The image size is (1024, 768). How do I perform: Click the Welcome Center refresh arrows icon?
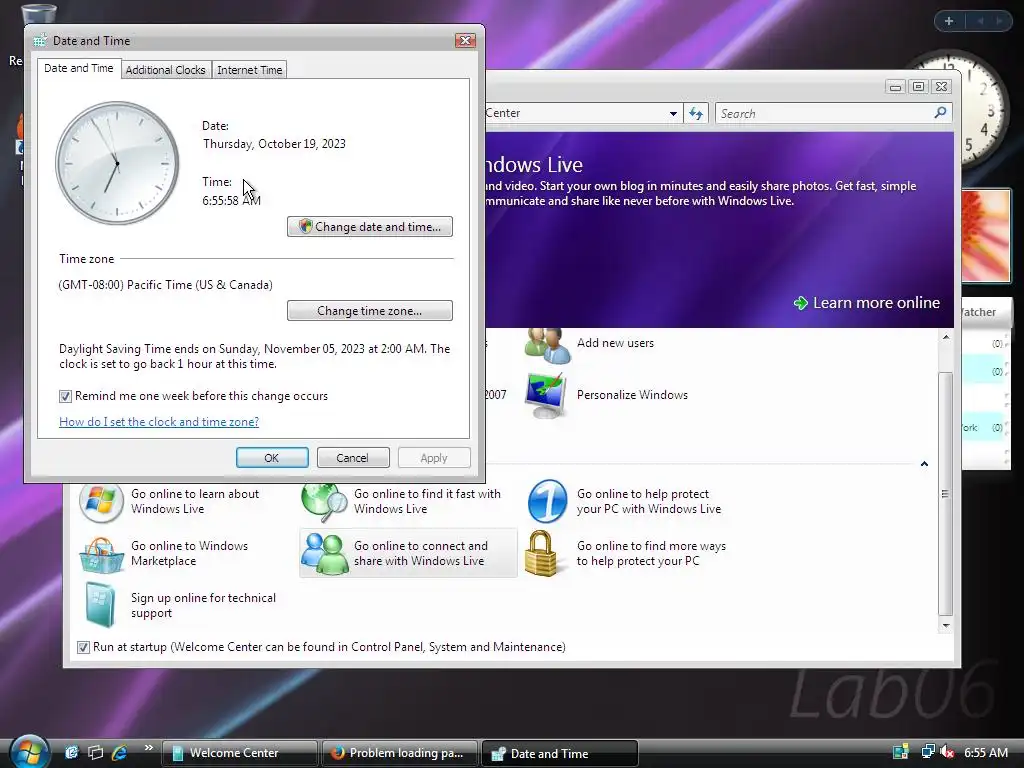(696, 114)
